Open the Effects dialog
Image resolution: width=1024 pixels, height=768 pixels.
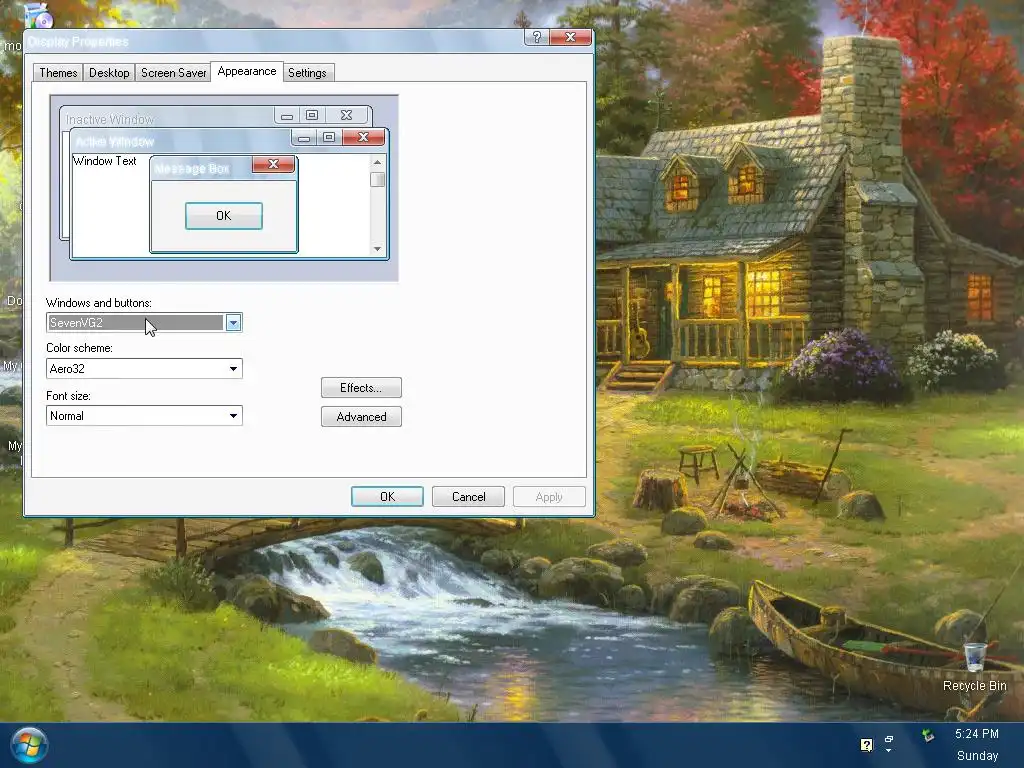point(361,388)
